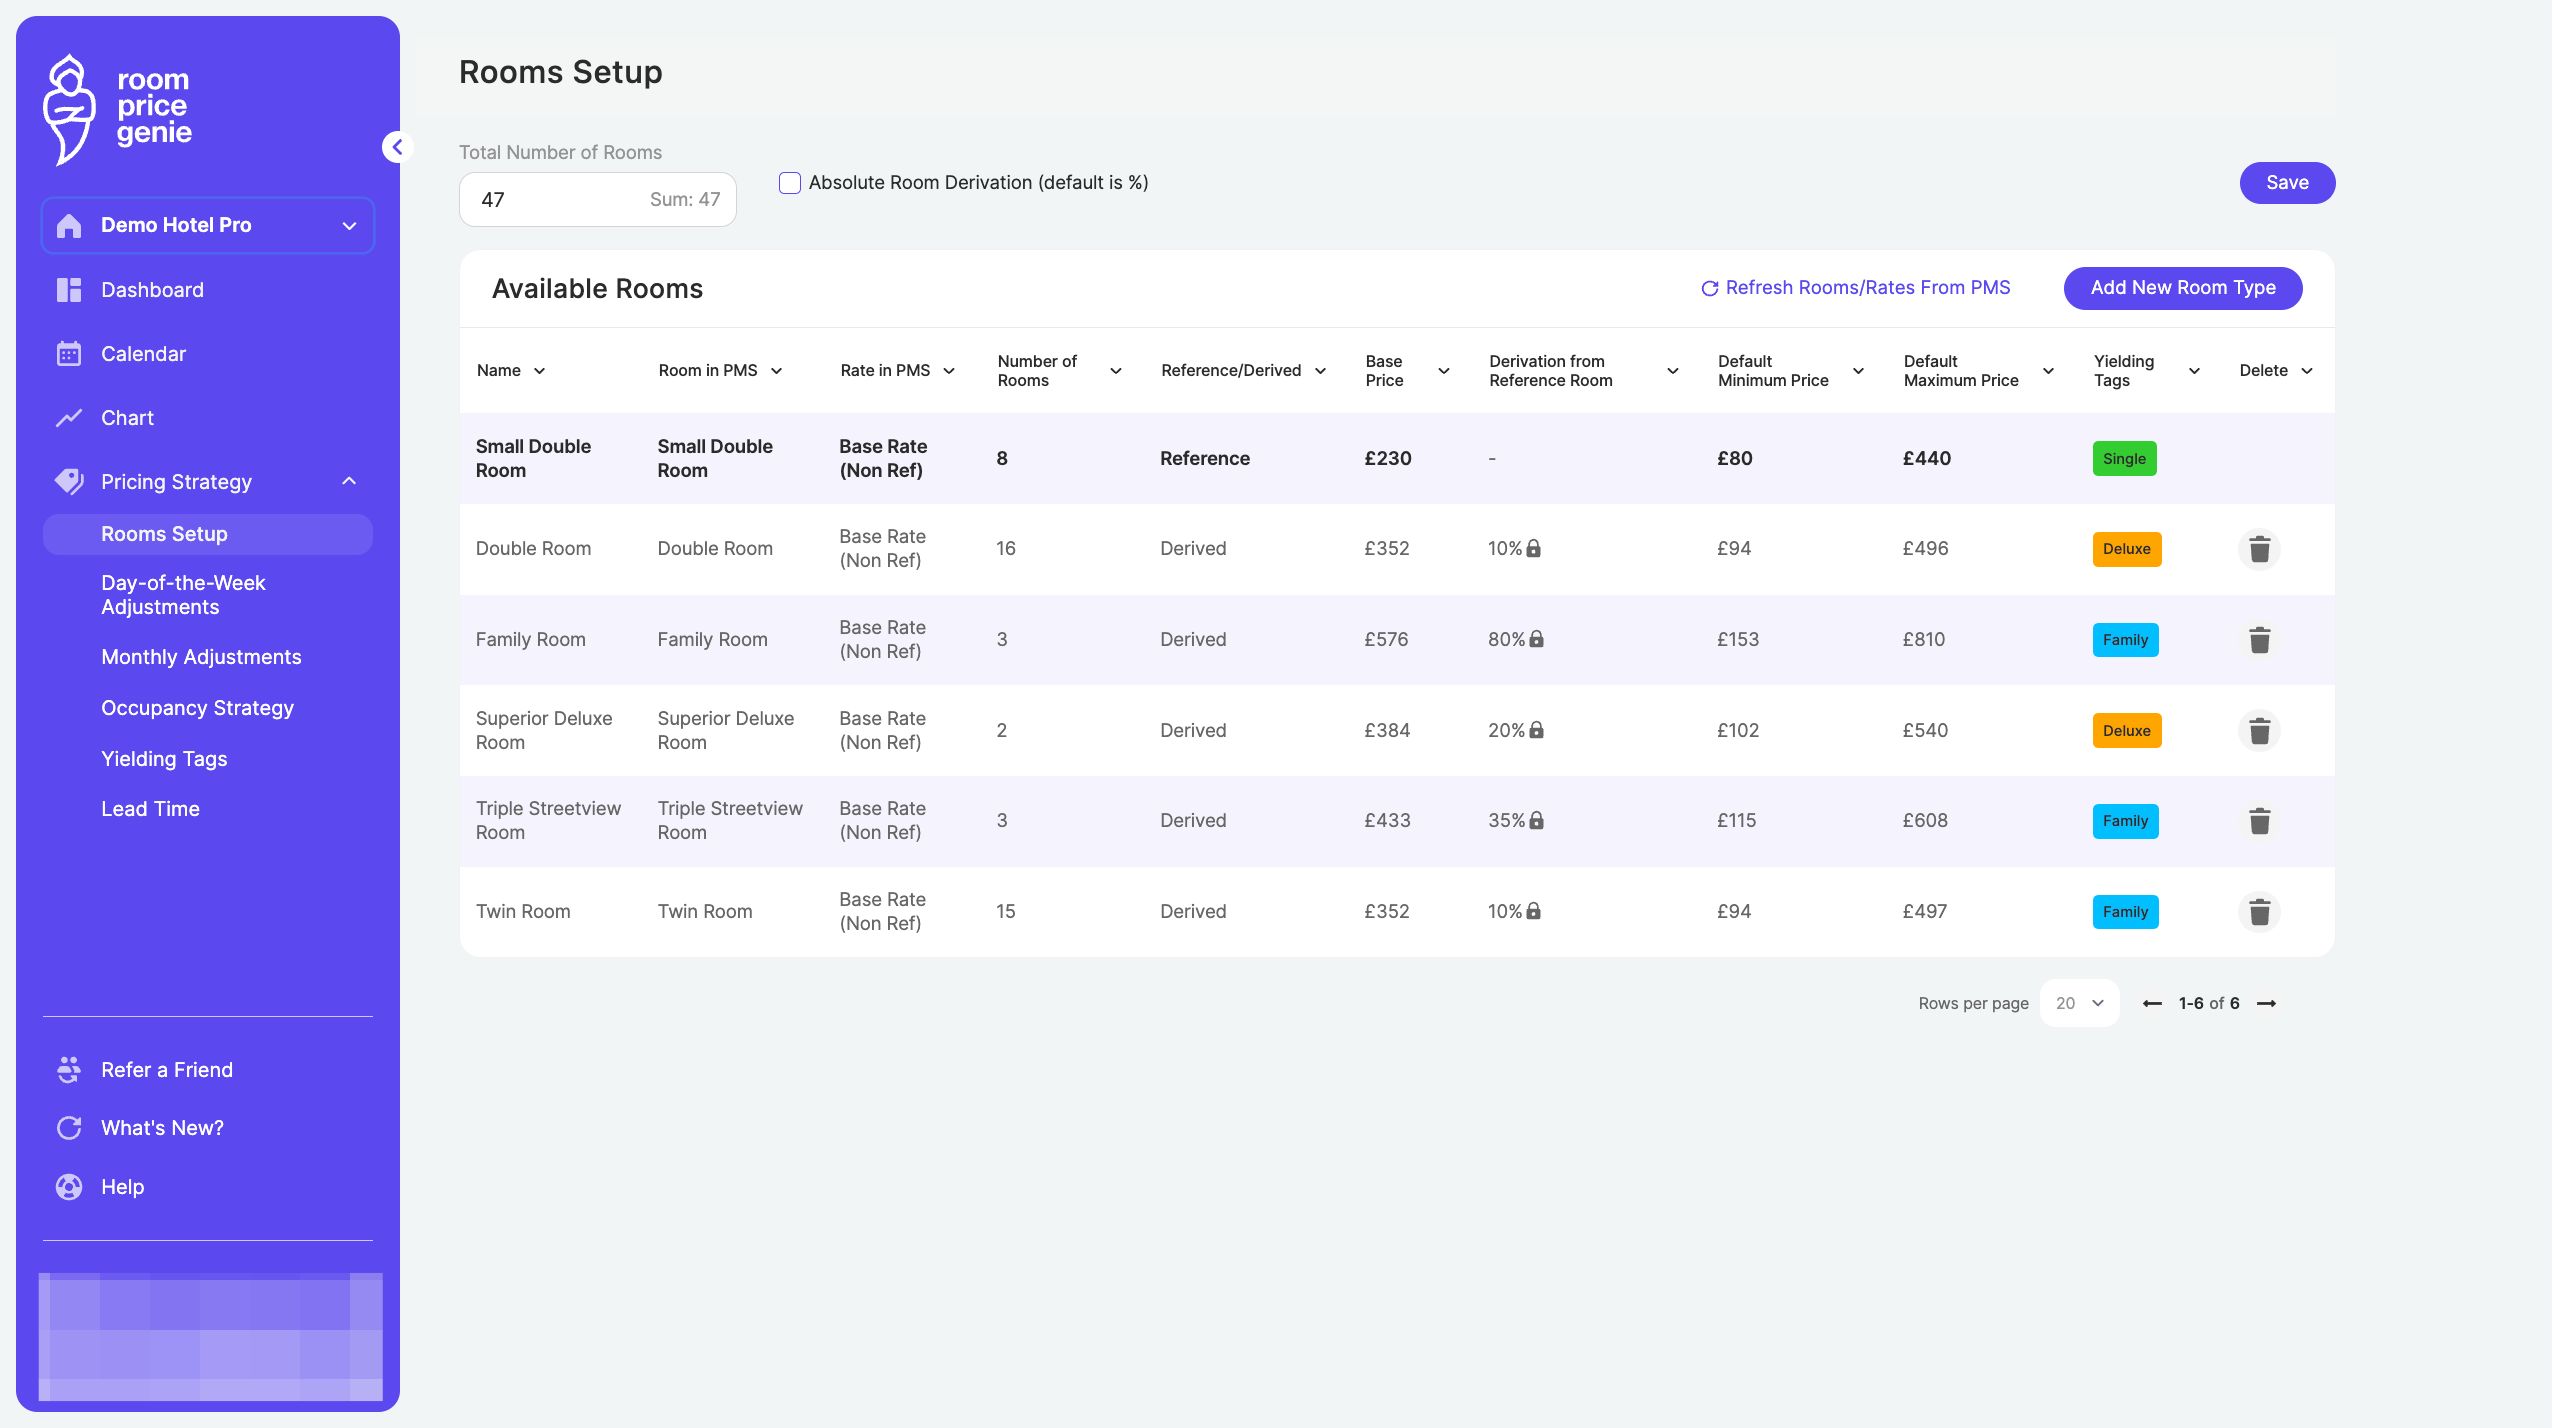Viewport: 2552px width, 1428px height.
Task: Delete the Family Room row
Action: (2259, 640)
